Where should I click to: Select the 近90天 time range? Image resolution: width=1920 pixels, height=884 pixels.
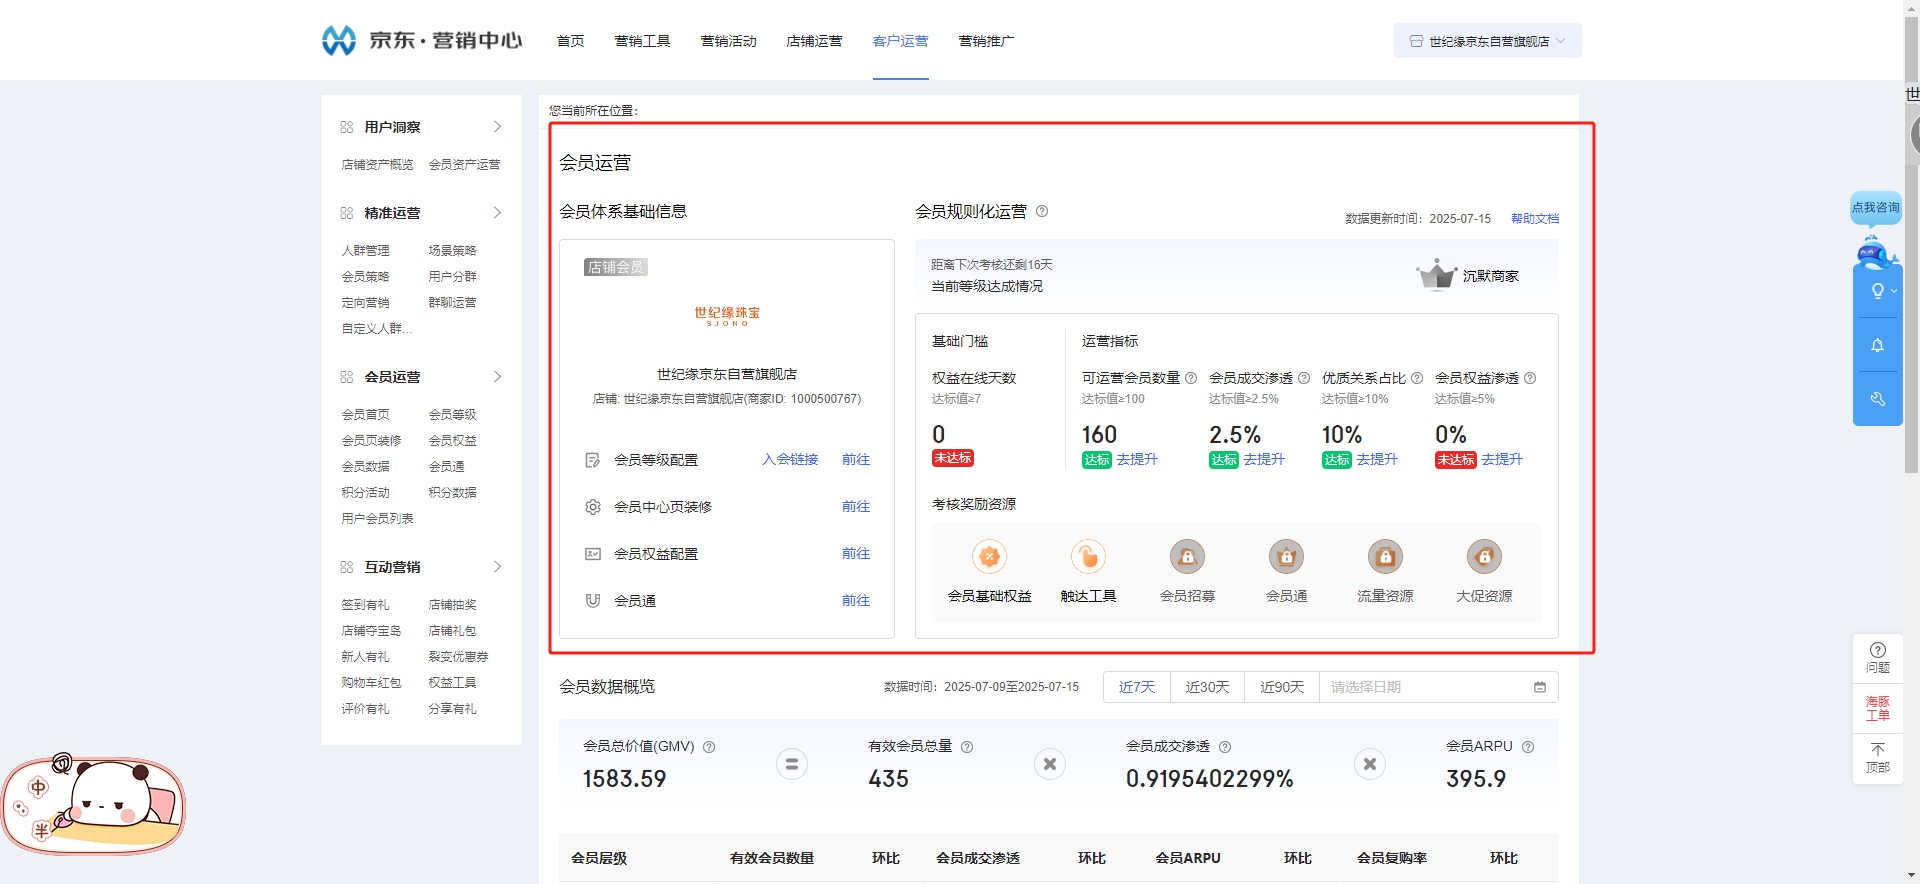(1281, 687)
